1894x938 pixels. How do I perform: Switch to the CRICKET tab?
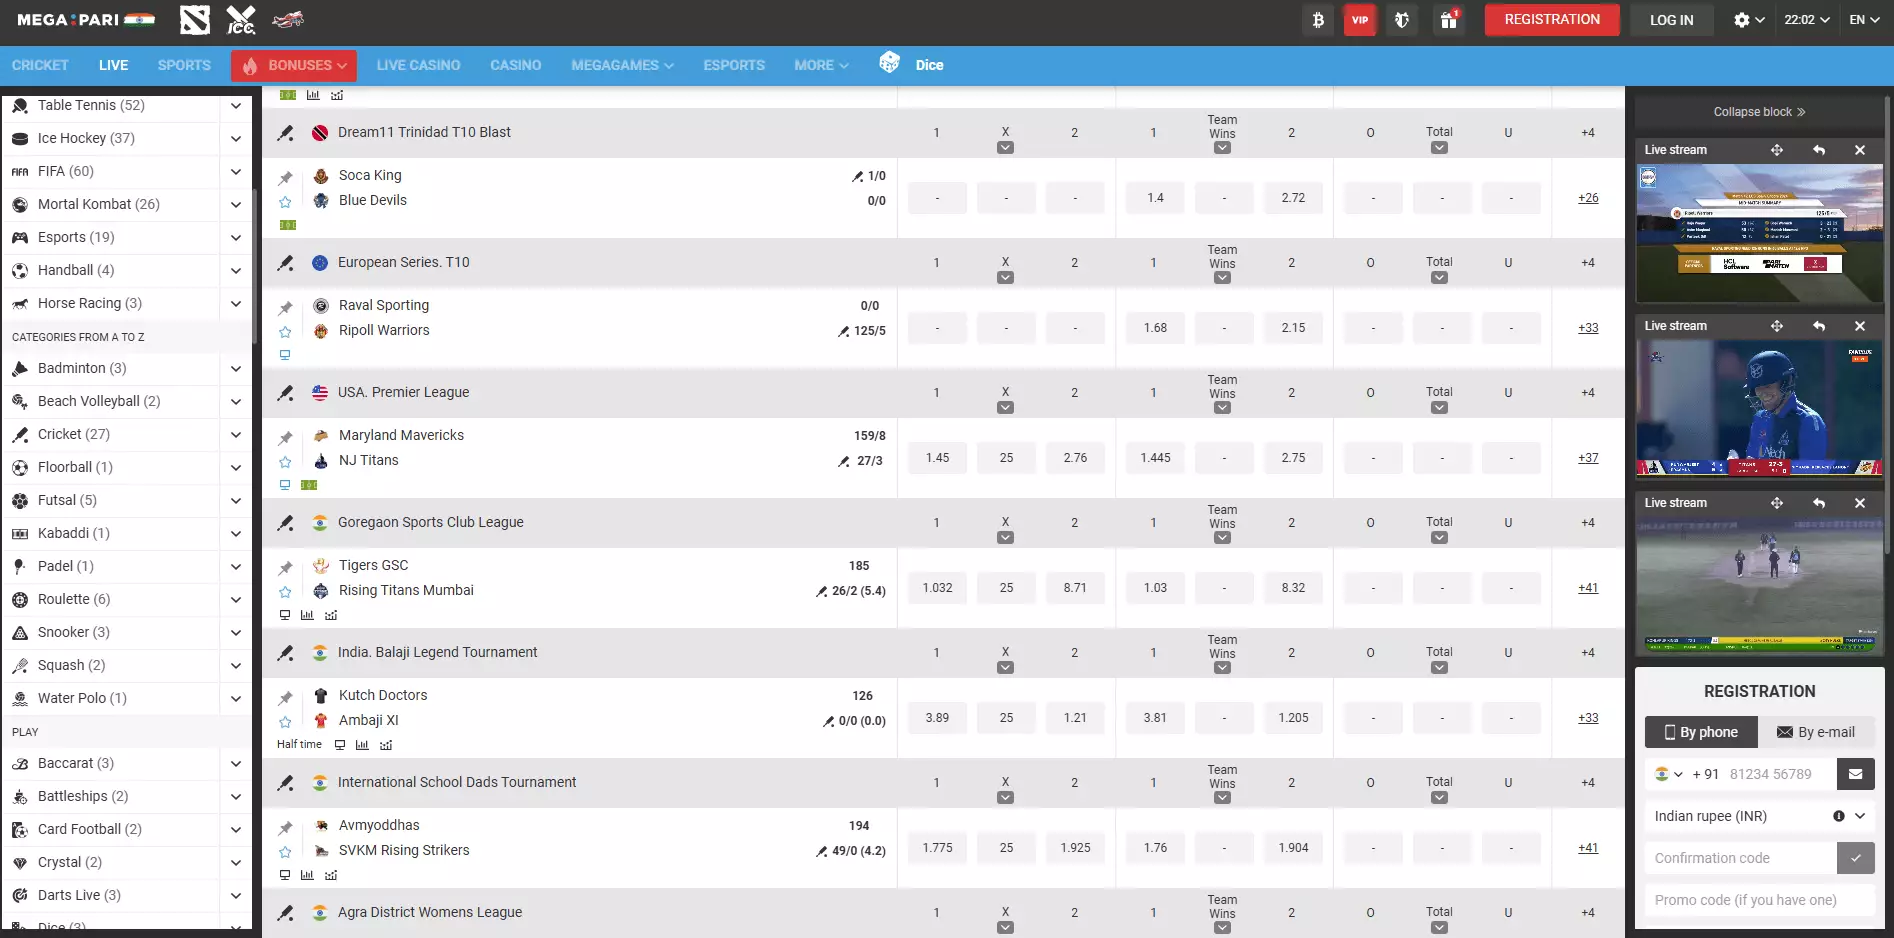[40, 65]
